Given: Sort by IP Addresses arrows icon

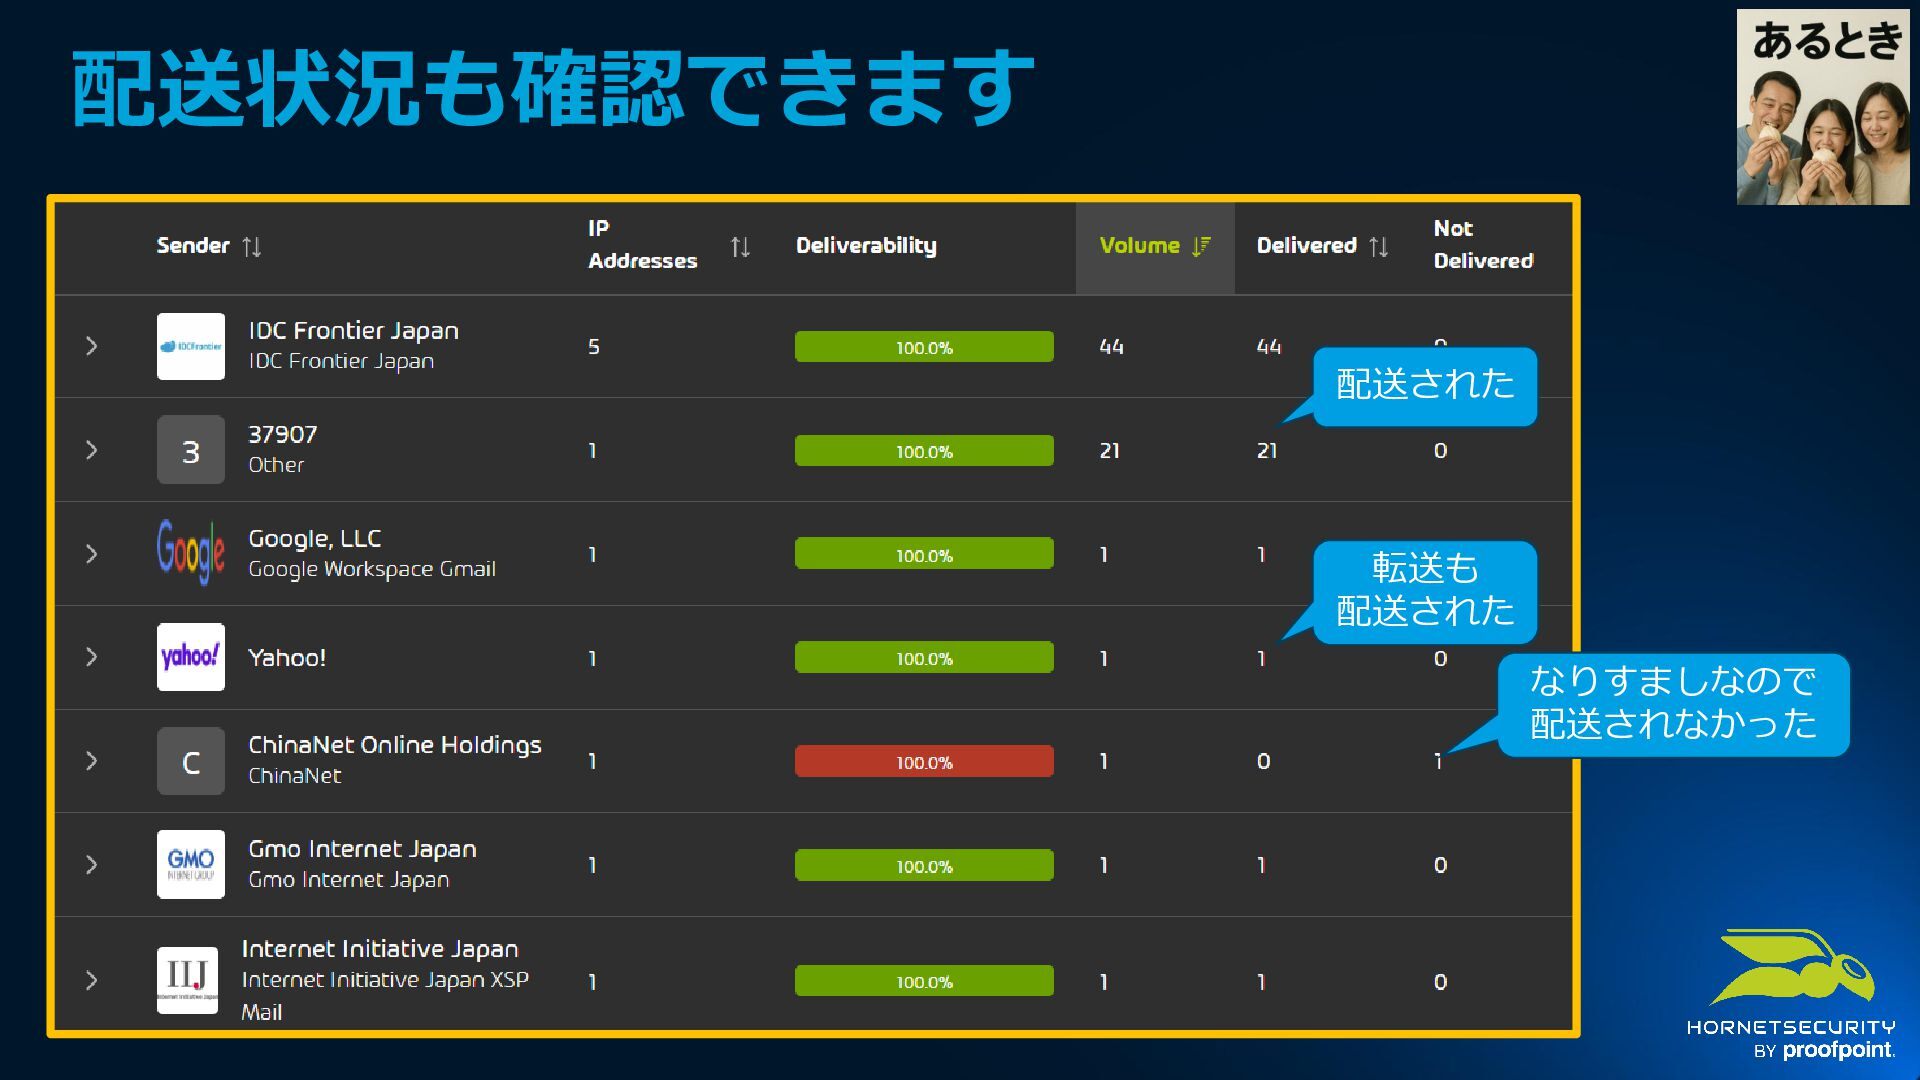Looking at the screenshot, I should (740, 246).
